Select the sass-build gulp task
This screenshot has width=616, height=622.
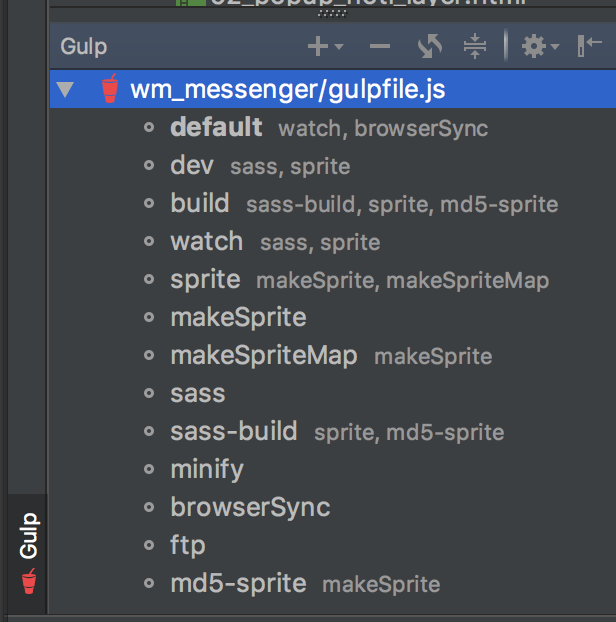coord(234,431)
